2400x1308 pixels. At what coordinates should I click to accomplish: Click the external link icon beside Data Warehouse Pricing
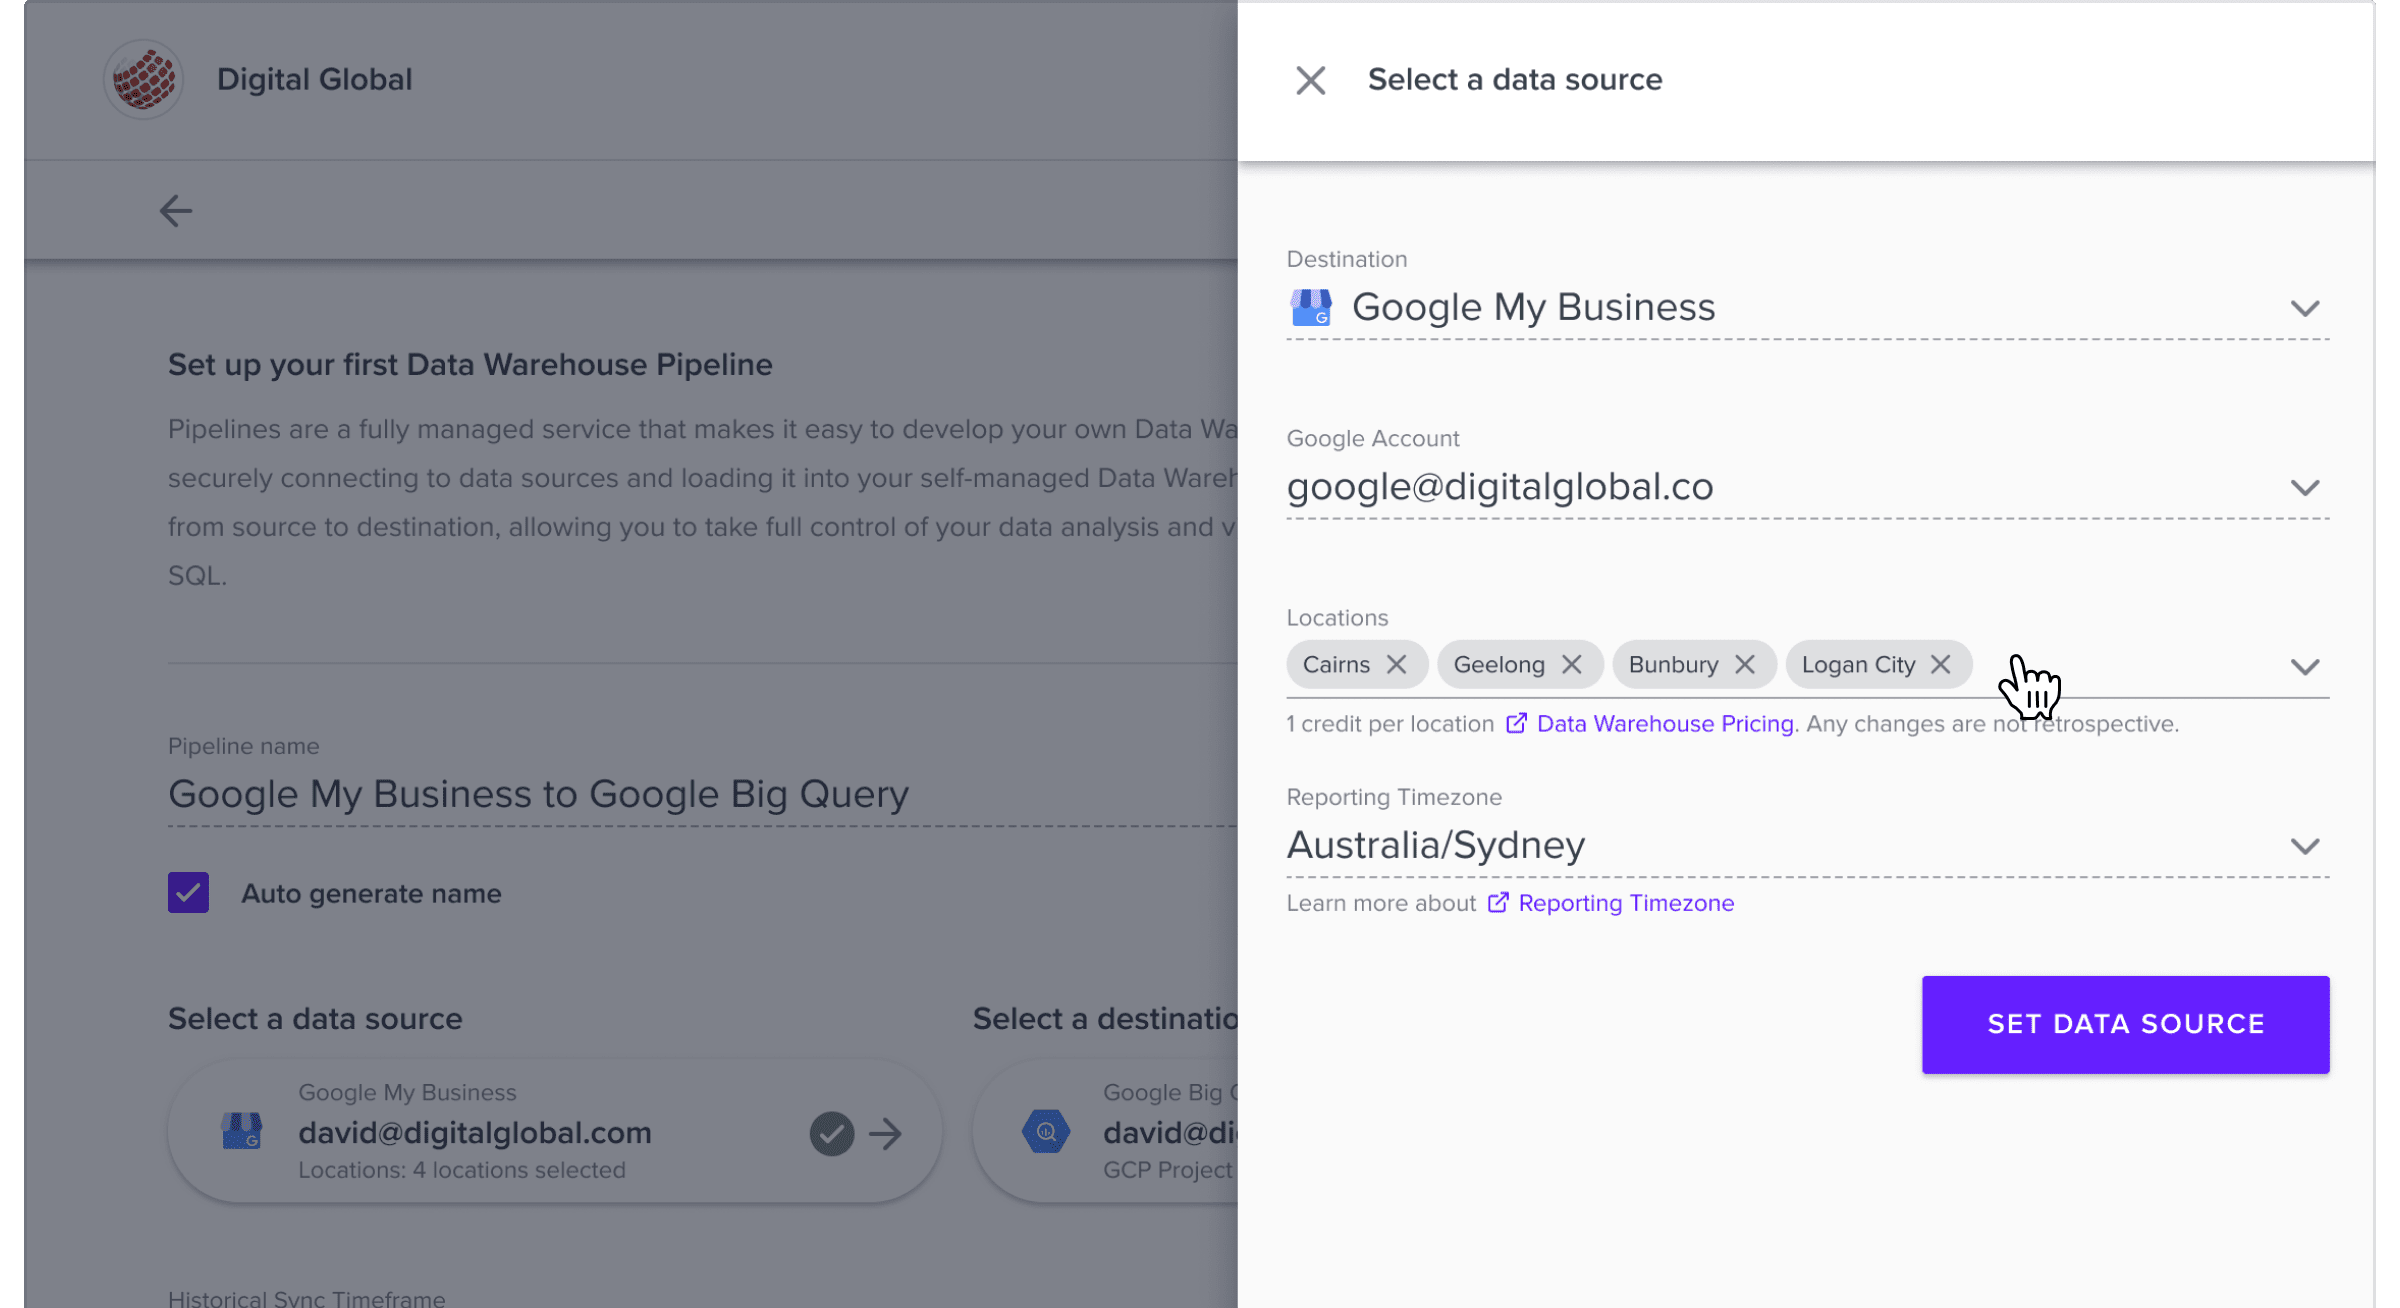pyautogui.click(x=1516, y=723)
